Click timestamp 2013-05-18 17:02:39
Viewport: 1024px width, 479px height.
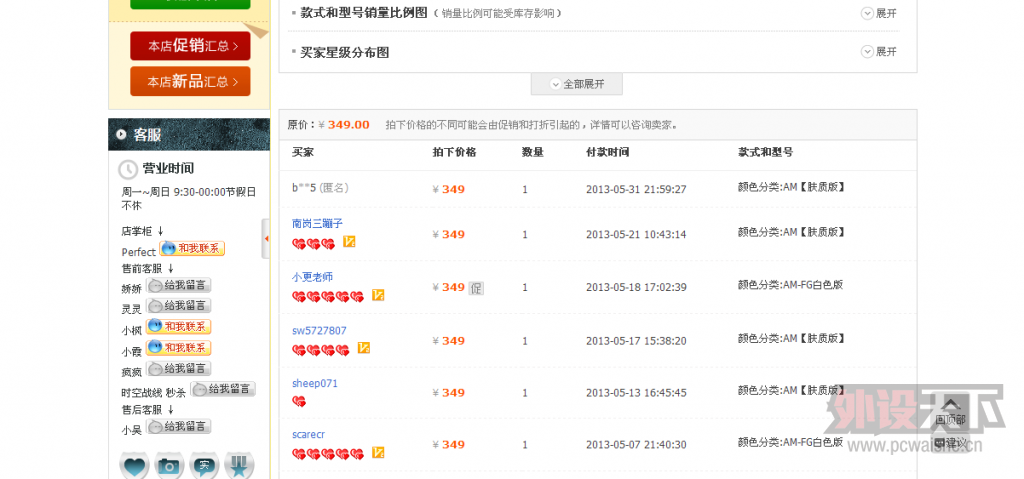pyautogui.click(x=636, y=288)
